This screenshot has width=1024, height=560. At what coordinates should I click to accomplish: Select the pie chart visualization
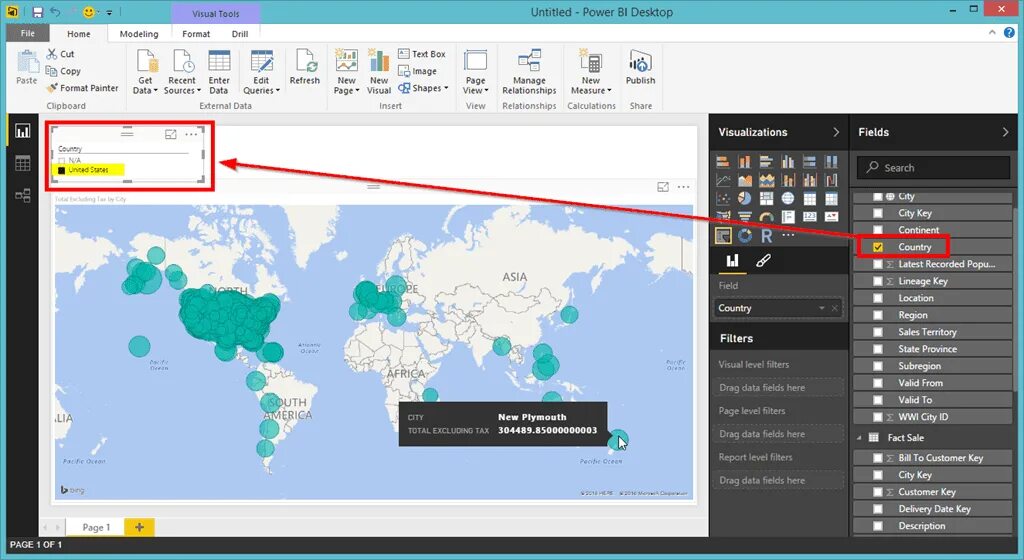click(x=744, y=198)
